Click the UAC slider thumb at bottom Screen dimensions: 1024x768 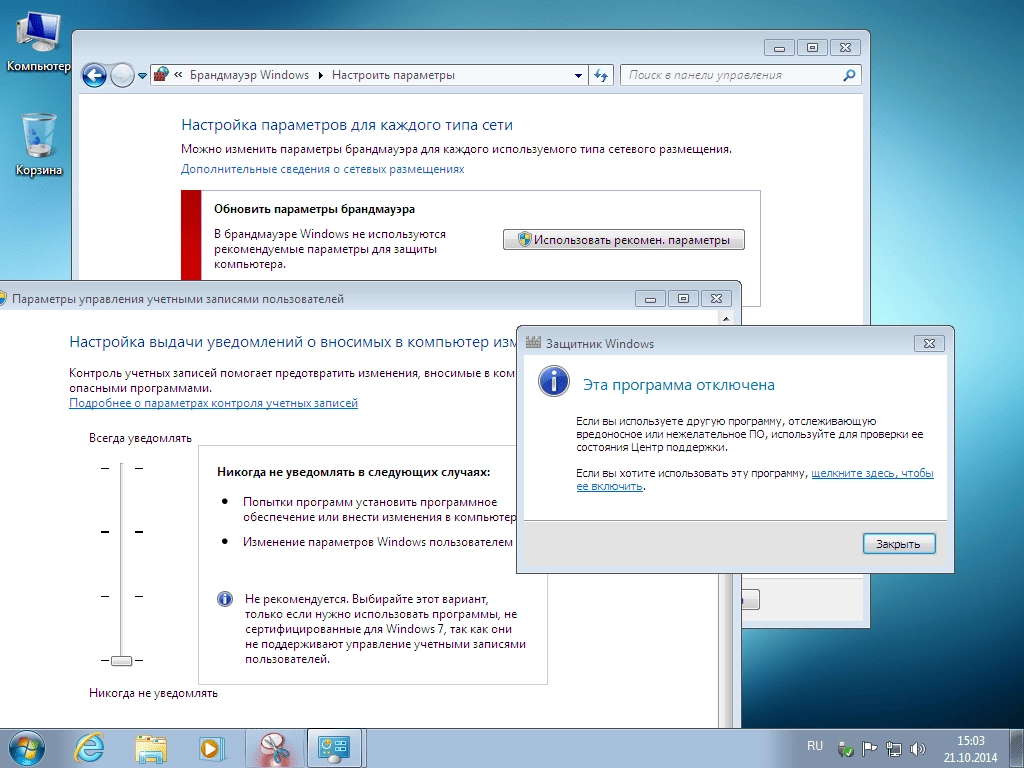point(121,661)
